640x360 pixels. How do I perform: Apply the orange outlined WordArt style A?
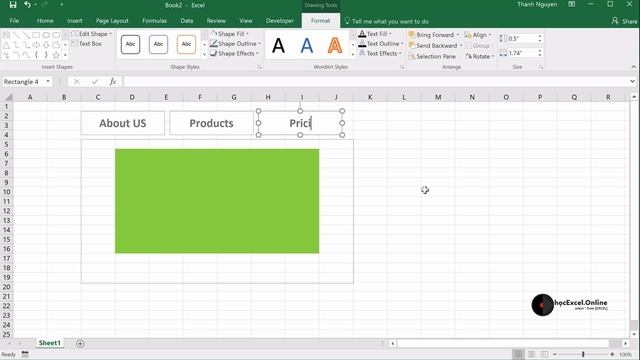(335, 45)
